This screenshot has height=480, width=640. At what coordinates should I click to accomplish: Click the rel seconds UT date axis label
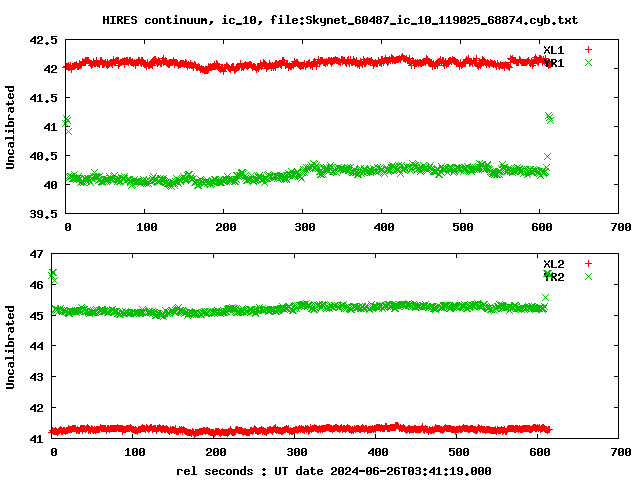pos(333,471)
